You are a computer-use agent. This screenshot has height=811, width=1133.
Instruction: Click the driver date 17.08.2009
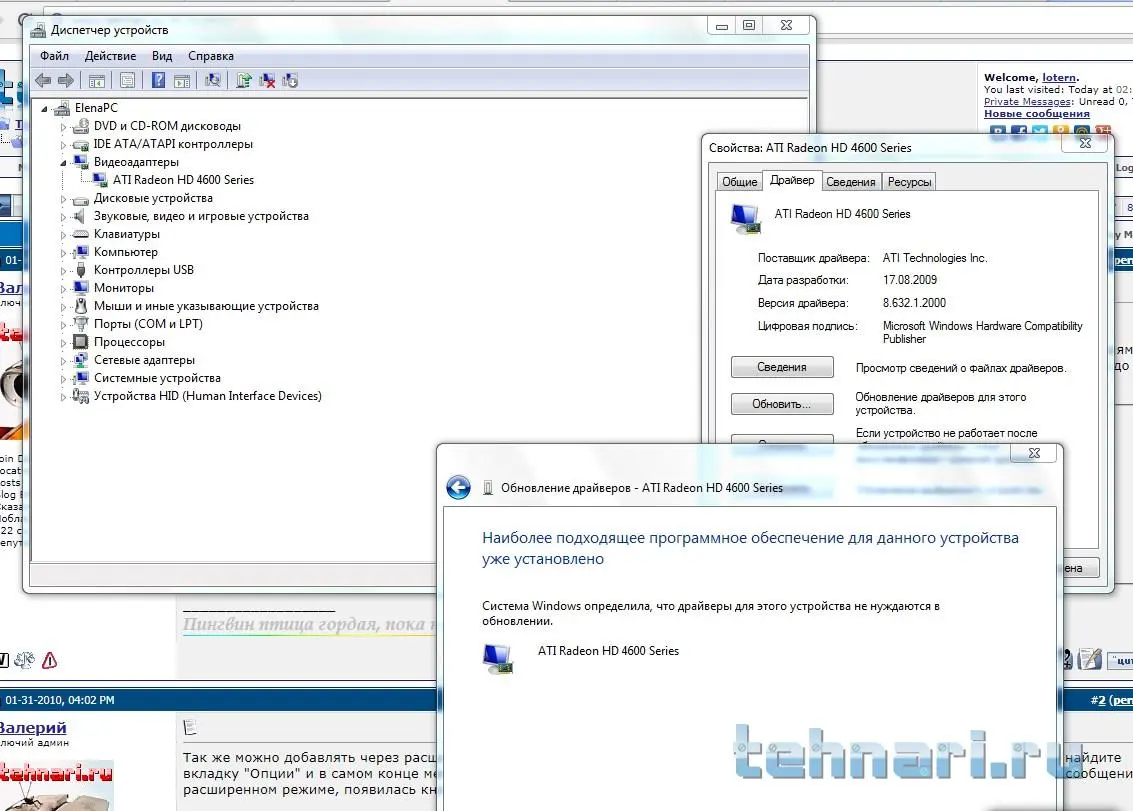point(910,280)
